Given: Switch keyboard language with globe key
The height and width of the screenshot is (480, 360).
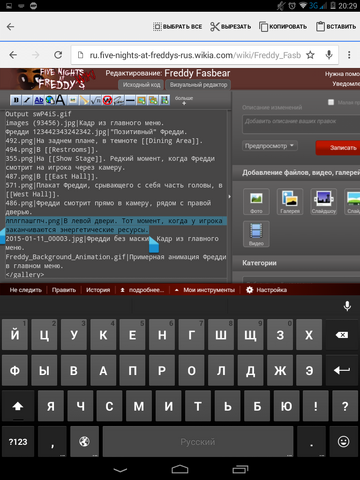Looking at the screenshot, I should point(84,442).
